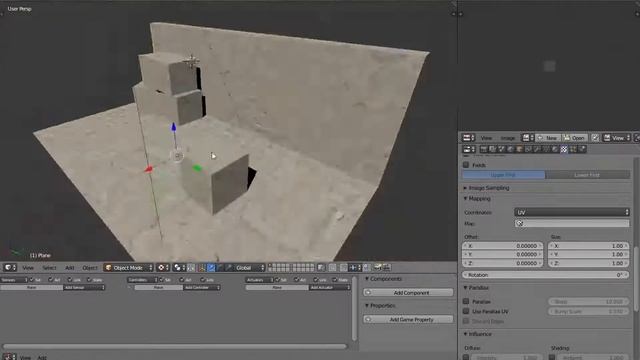Select the Upper First field option
Viewport: 640px width, 360px height.
(504, 175)
